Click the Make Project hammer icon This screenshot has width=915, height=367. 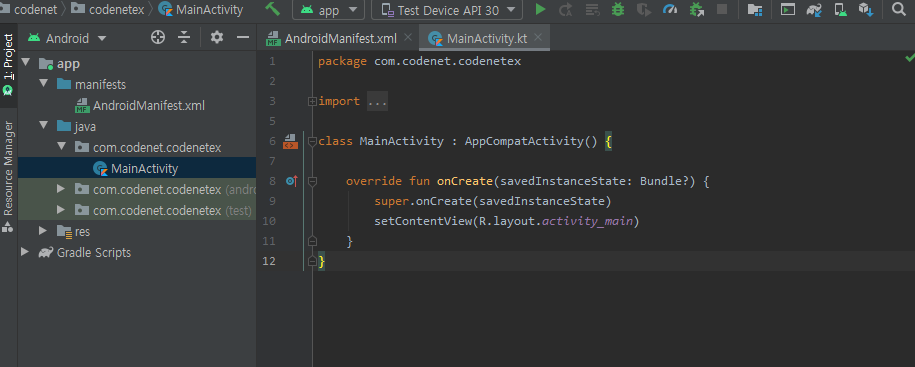(x=273, y=9)
